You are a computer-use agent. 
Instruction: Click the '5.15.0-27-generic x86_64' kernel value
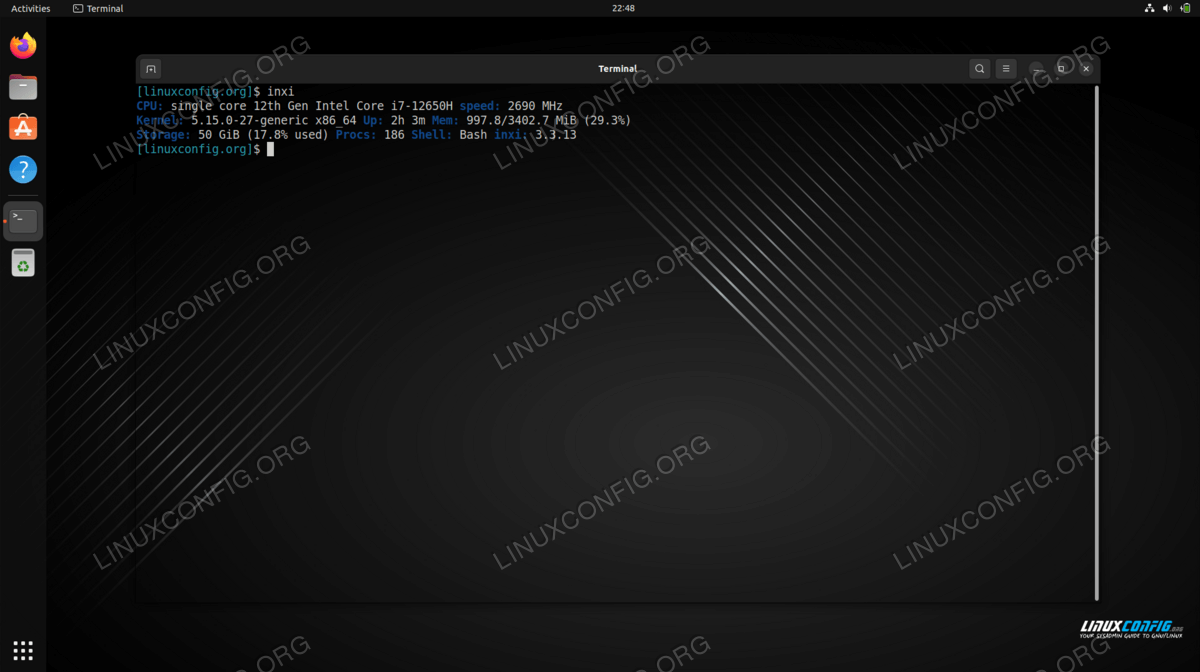(274, 120)
